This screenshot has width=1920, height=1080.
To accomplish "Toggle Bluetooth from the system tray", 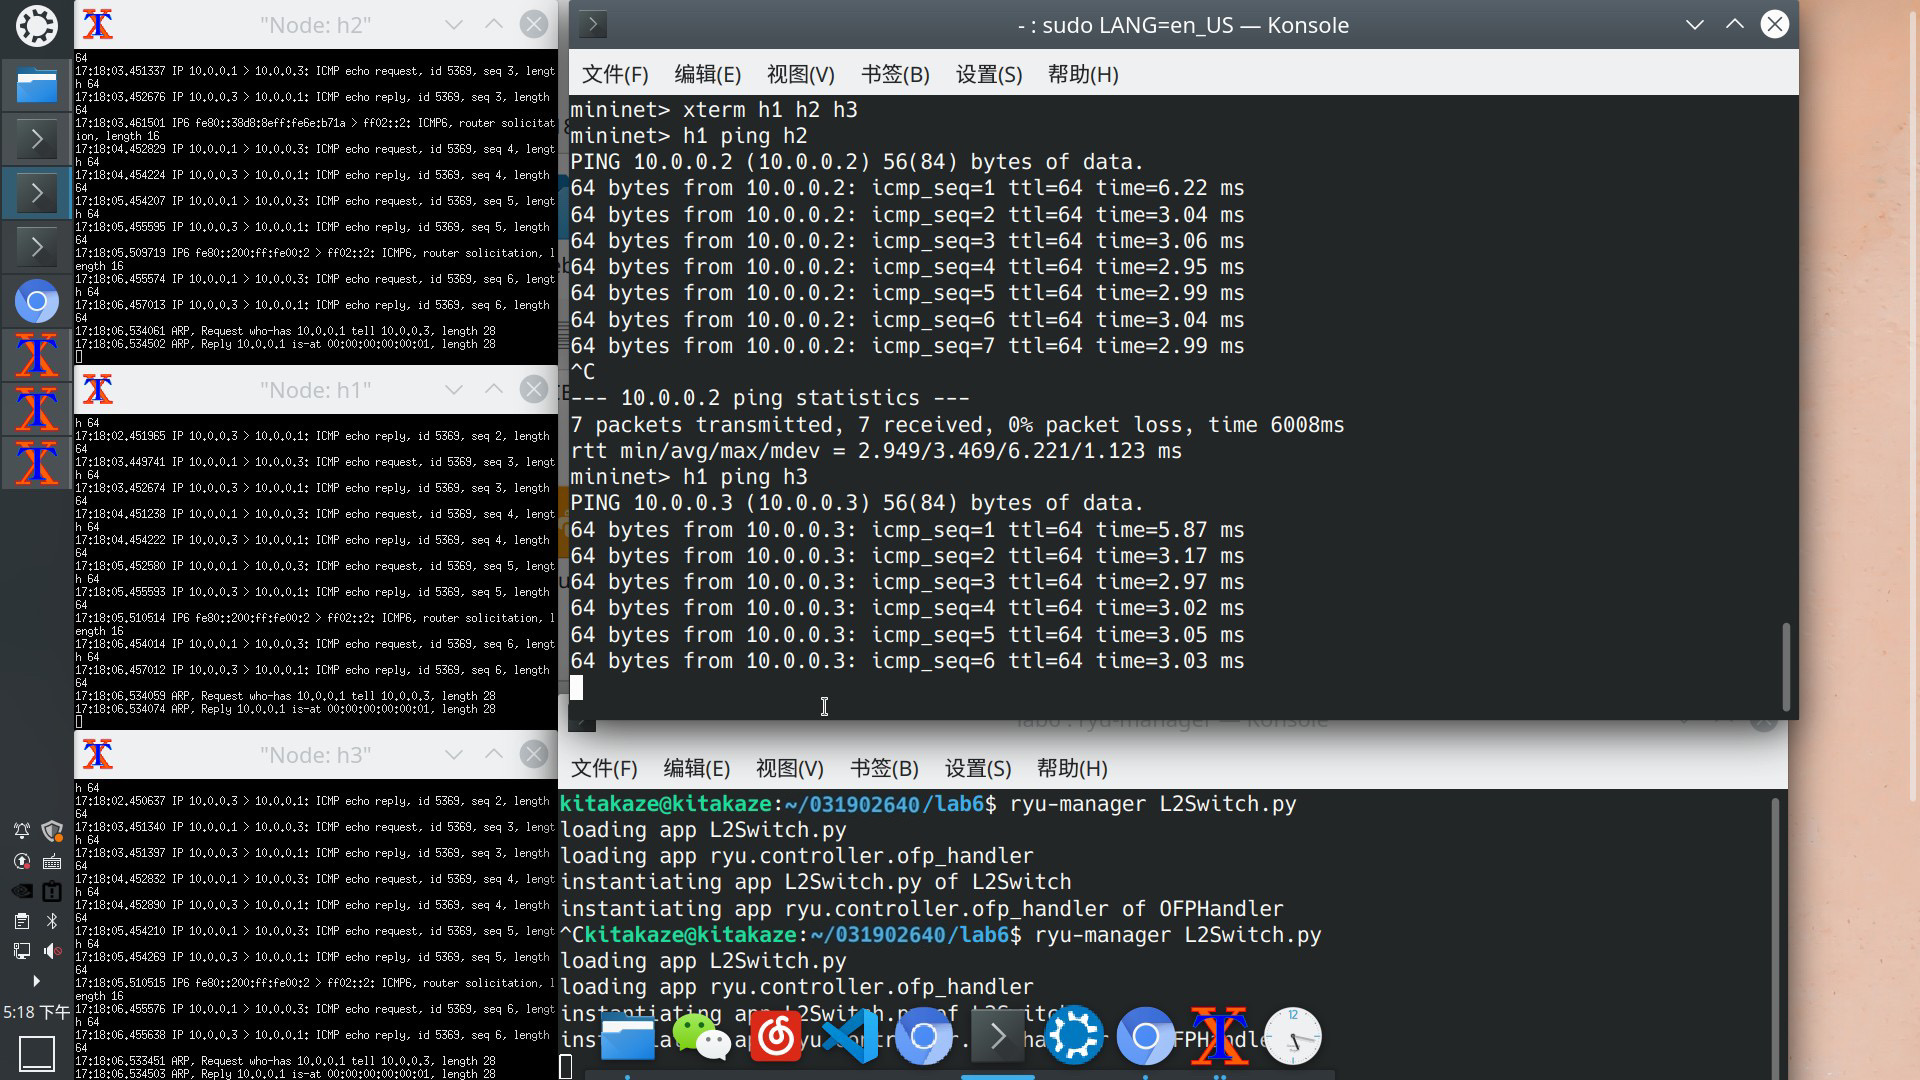I will (x=52, y=921).
